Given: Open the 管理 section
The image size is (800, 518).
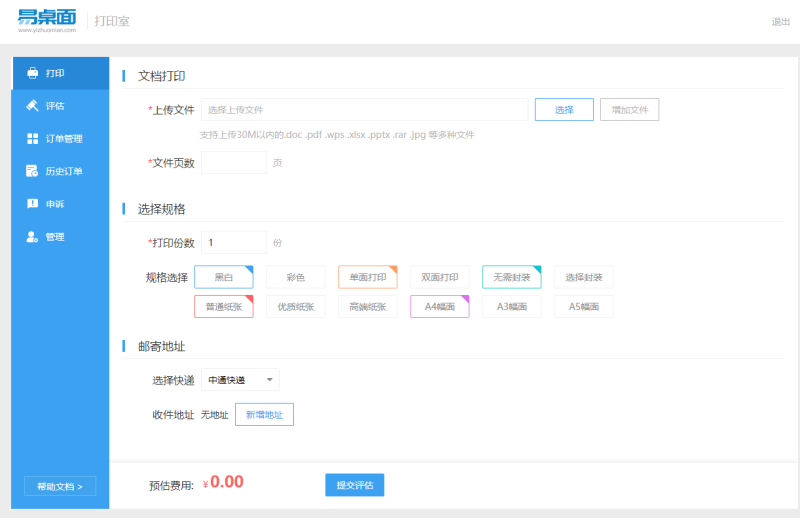Looking at the screenshot, I should tap(60, 237).
